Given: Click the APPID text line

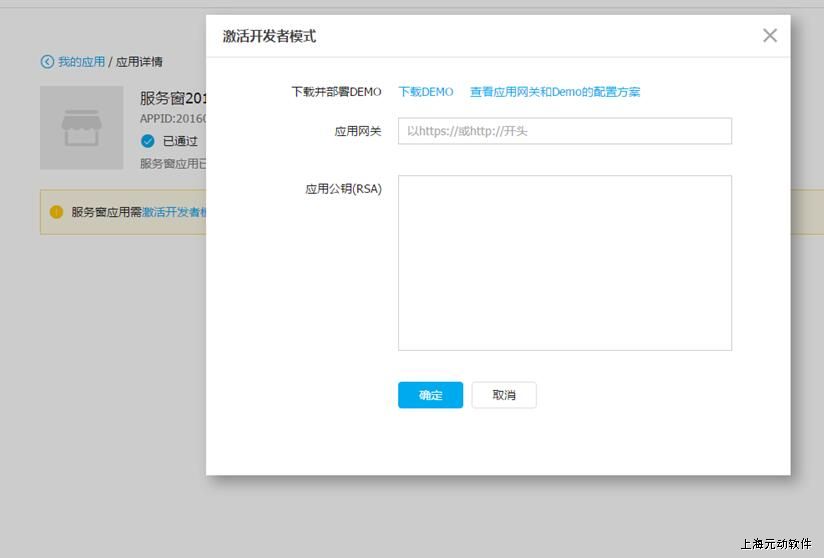Looking at the screenshot, I should pyautogui.click(x=172, y=119).
